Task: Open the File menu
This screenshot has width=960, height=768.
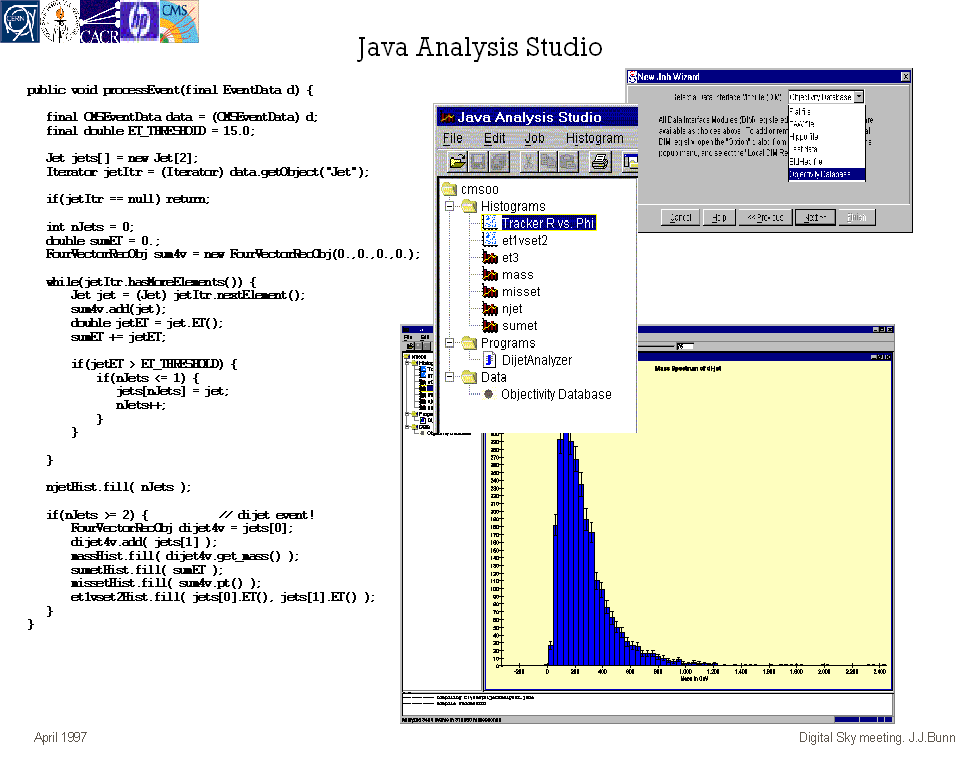Action: 453,138
